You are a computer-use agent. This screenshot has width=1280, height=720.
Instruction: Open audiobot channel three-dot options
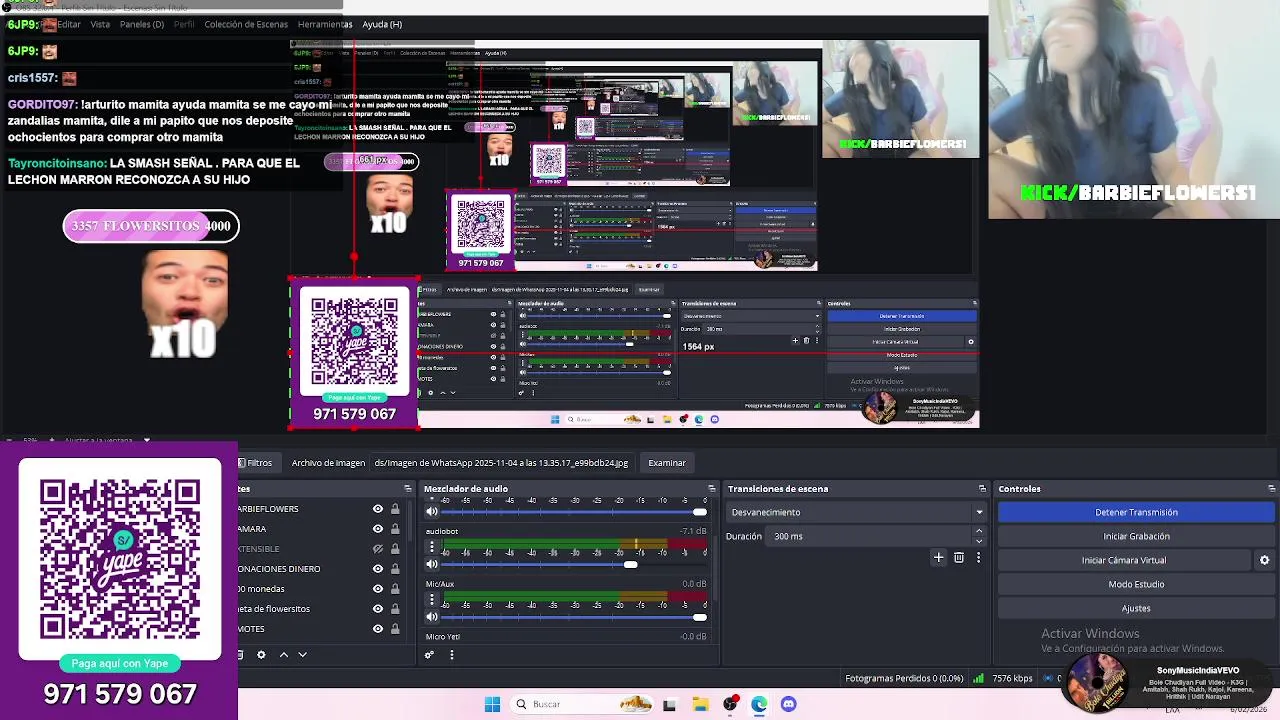(x=432, y=547)
